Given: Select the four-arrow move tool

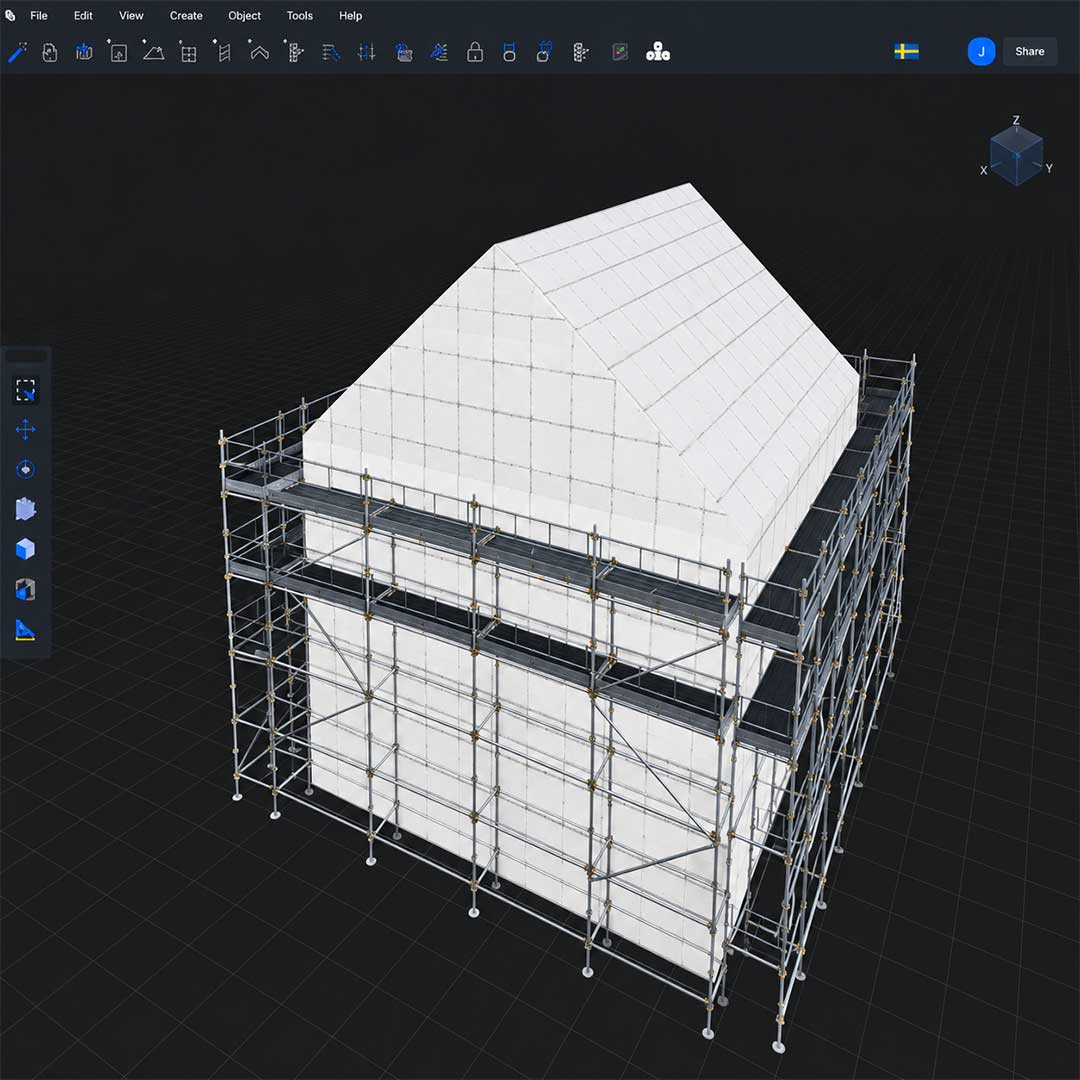Looking at the screenshot, I should (25, 430).
